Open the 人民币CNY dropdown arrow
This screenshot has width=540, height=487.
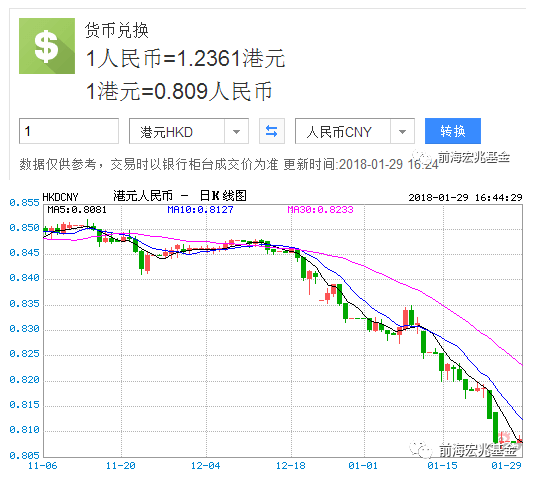coord(402,132)
